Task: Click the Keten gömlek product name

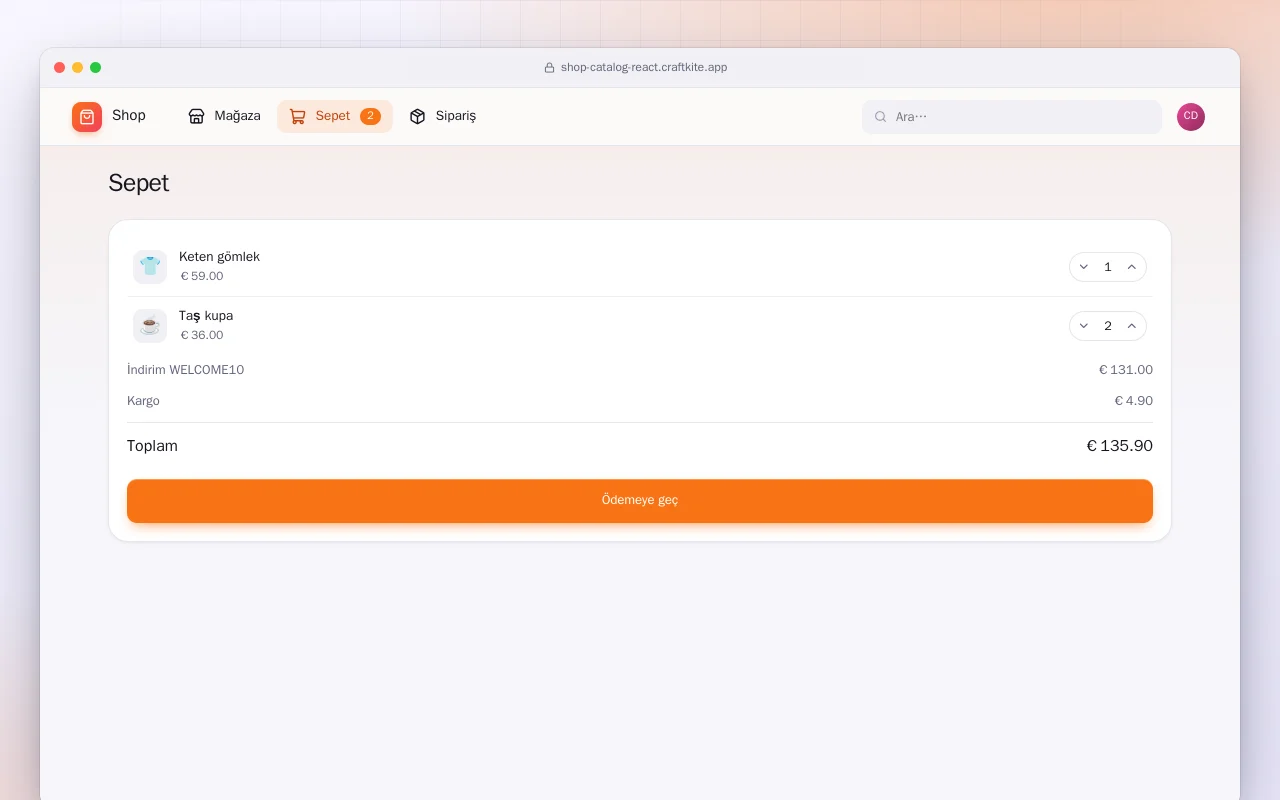Action: coord(219,257)
